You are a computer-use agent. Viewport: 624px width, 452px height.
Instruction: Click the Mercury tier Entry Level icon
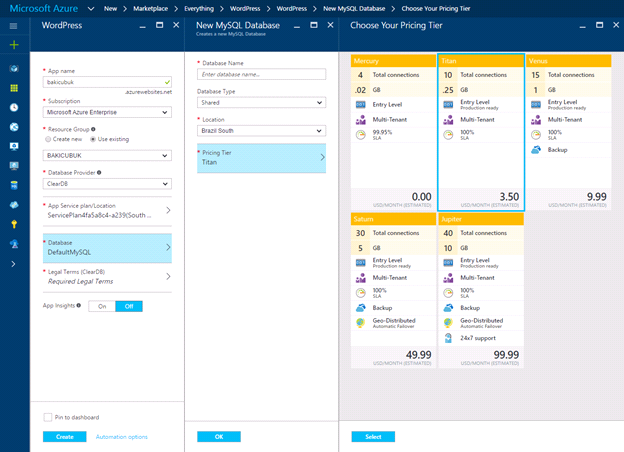tap(361, 105)
